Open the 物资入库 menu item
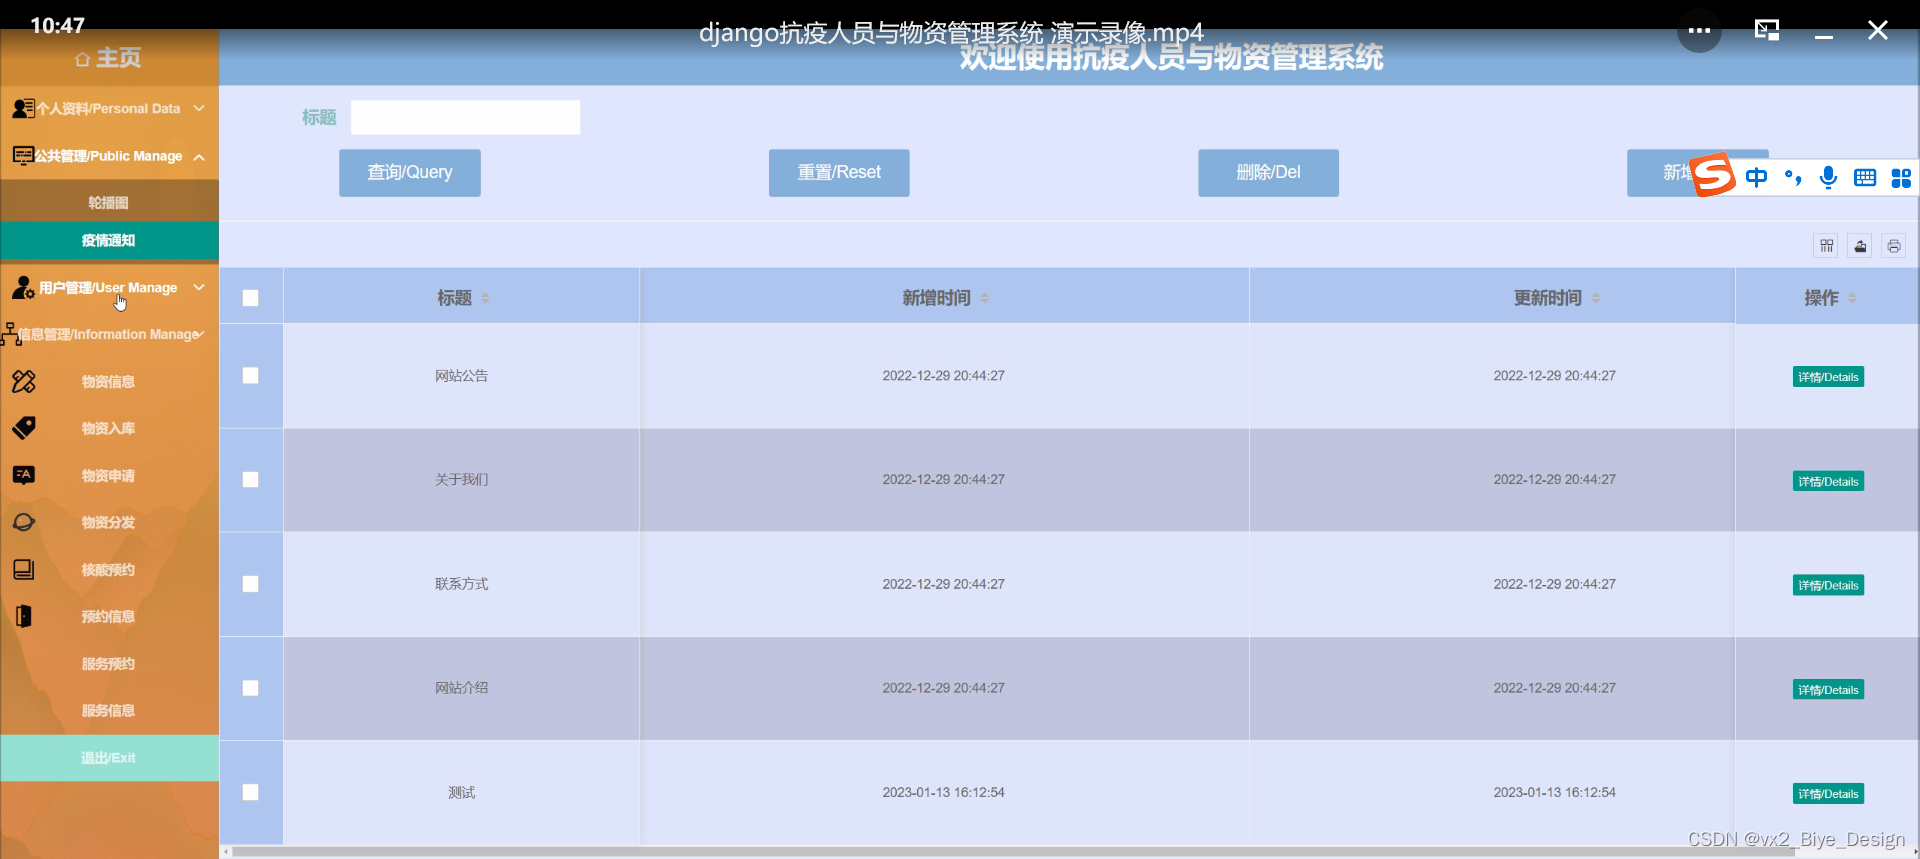This screenshot has width=1920, height=859. (108, 428)
